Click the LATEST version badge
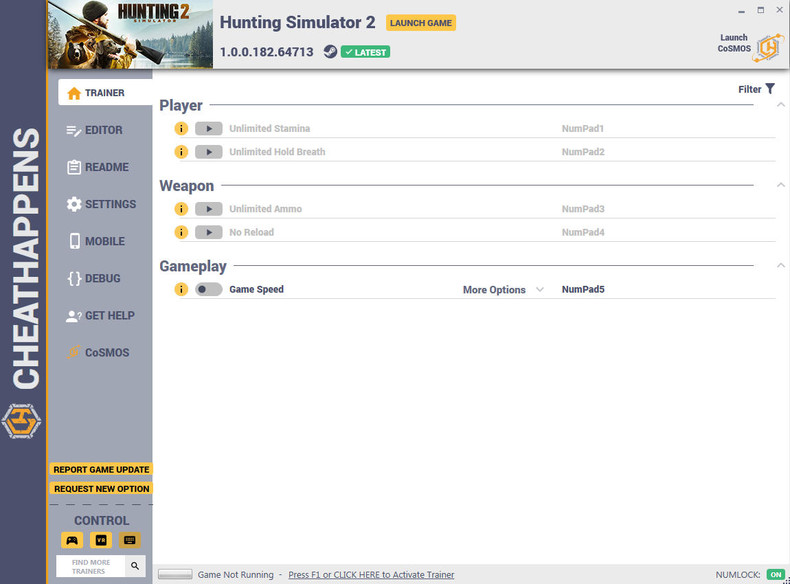 click(x=365, y=52)
